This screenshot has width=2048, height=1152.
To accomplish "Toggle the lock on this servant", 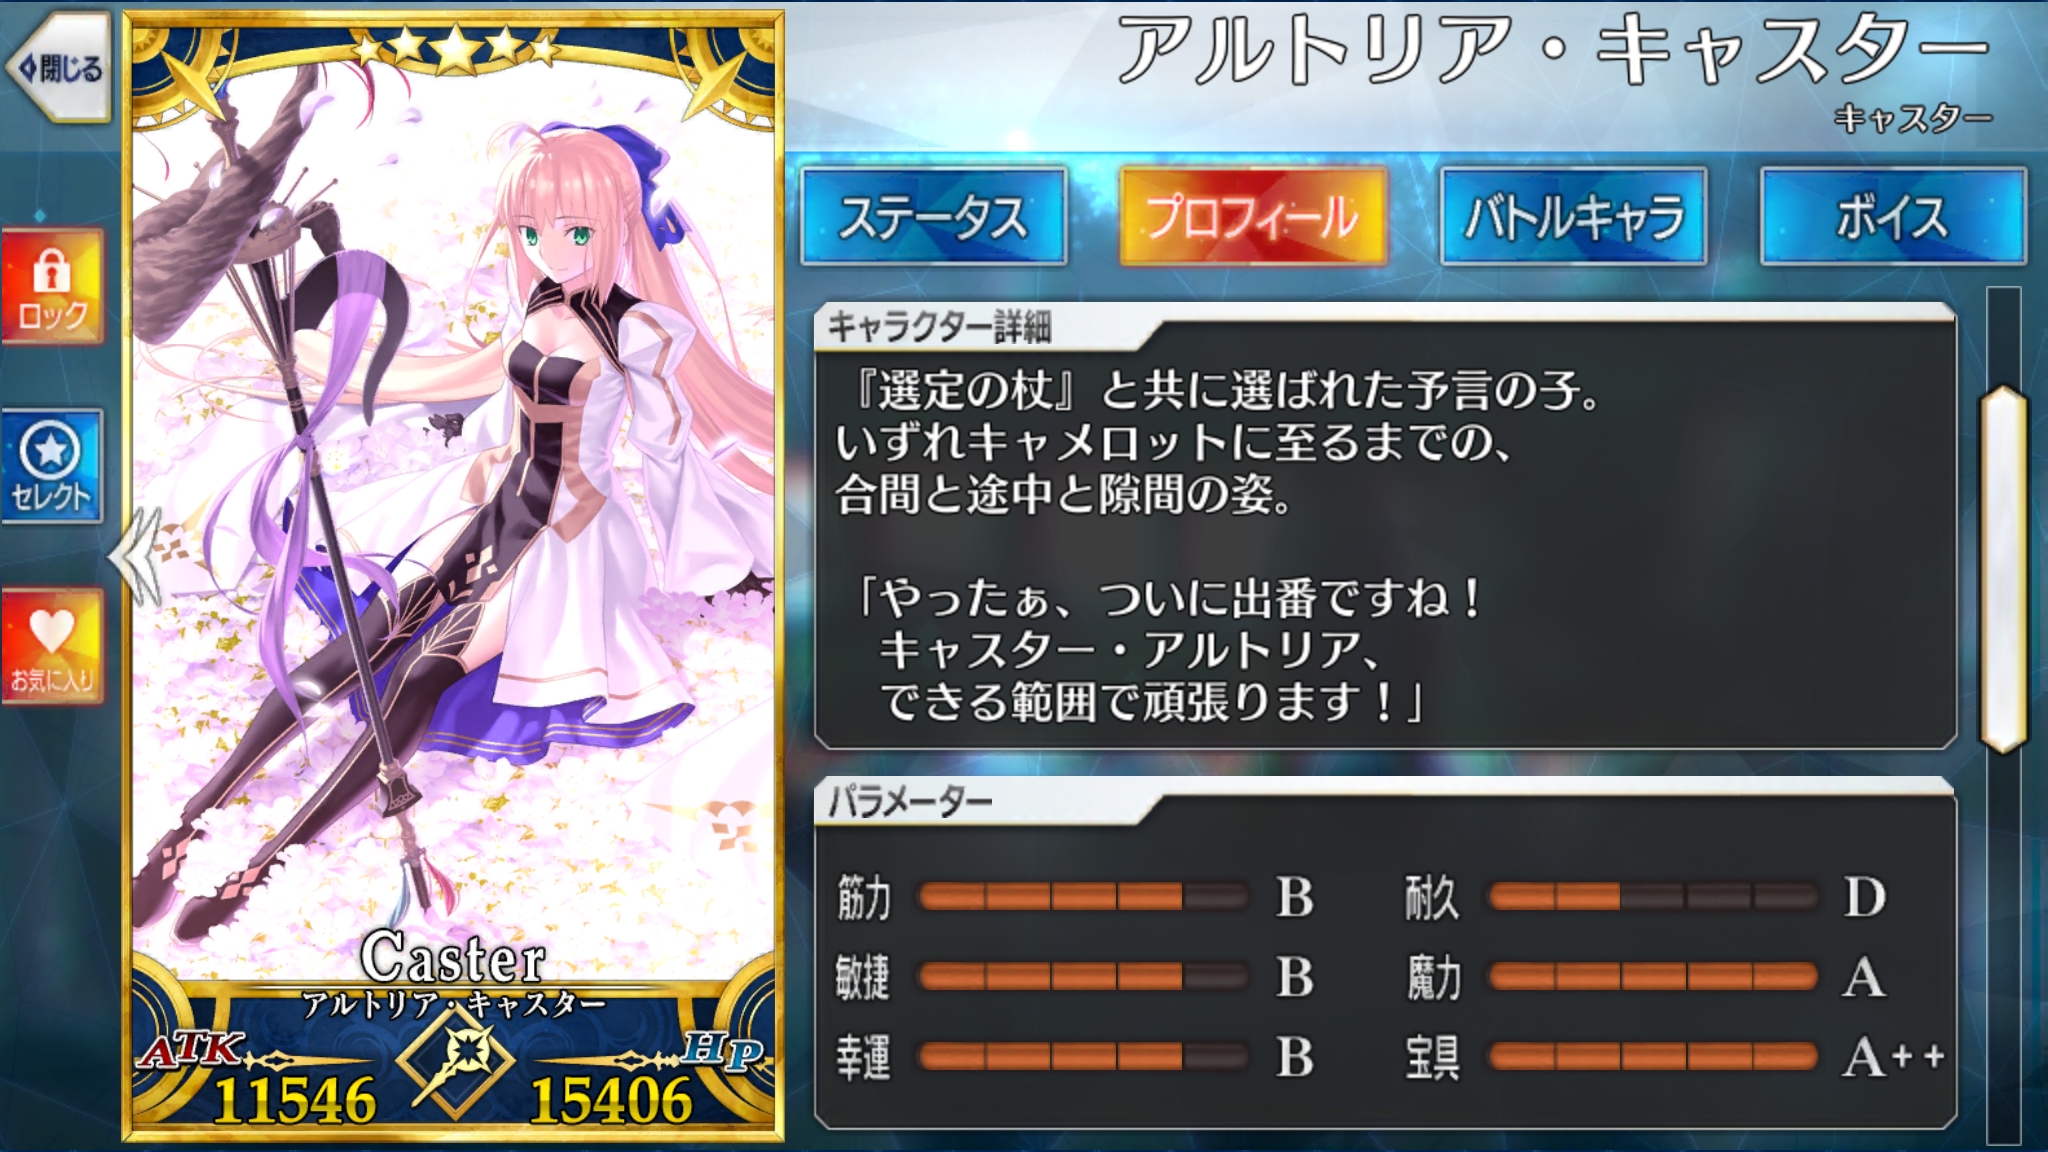I will 52,287.
